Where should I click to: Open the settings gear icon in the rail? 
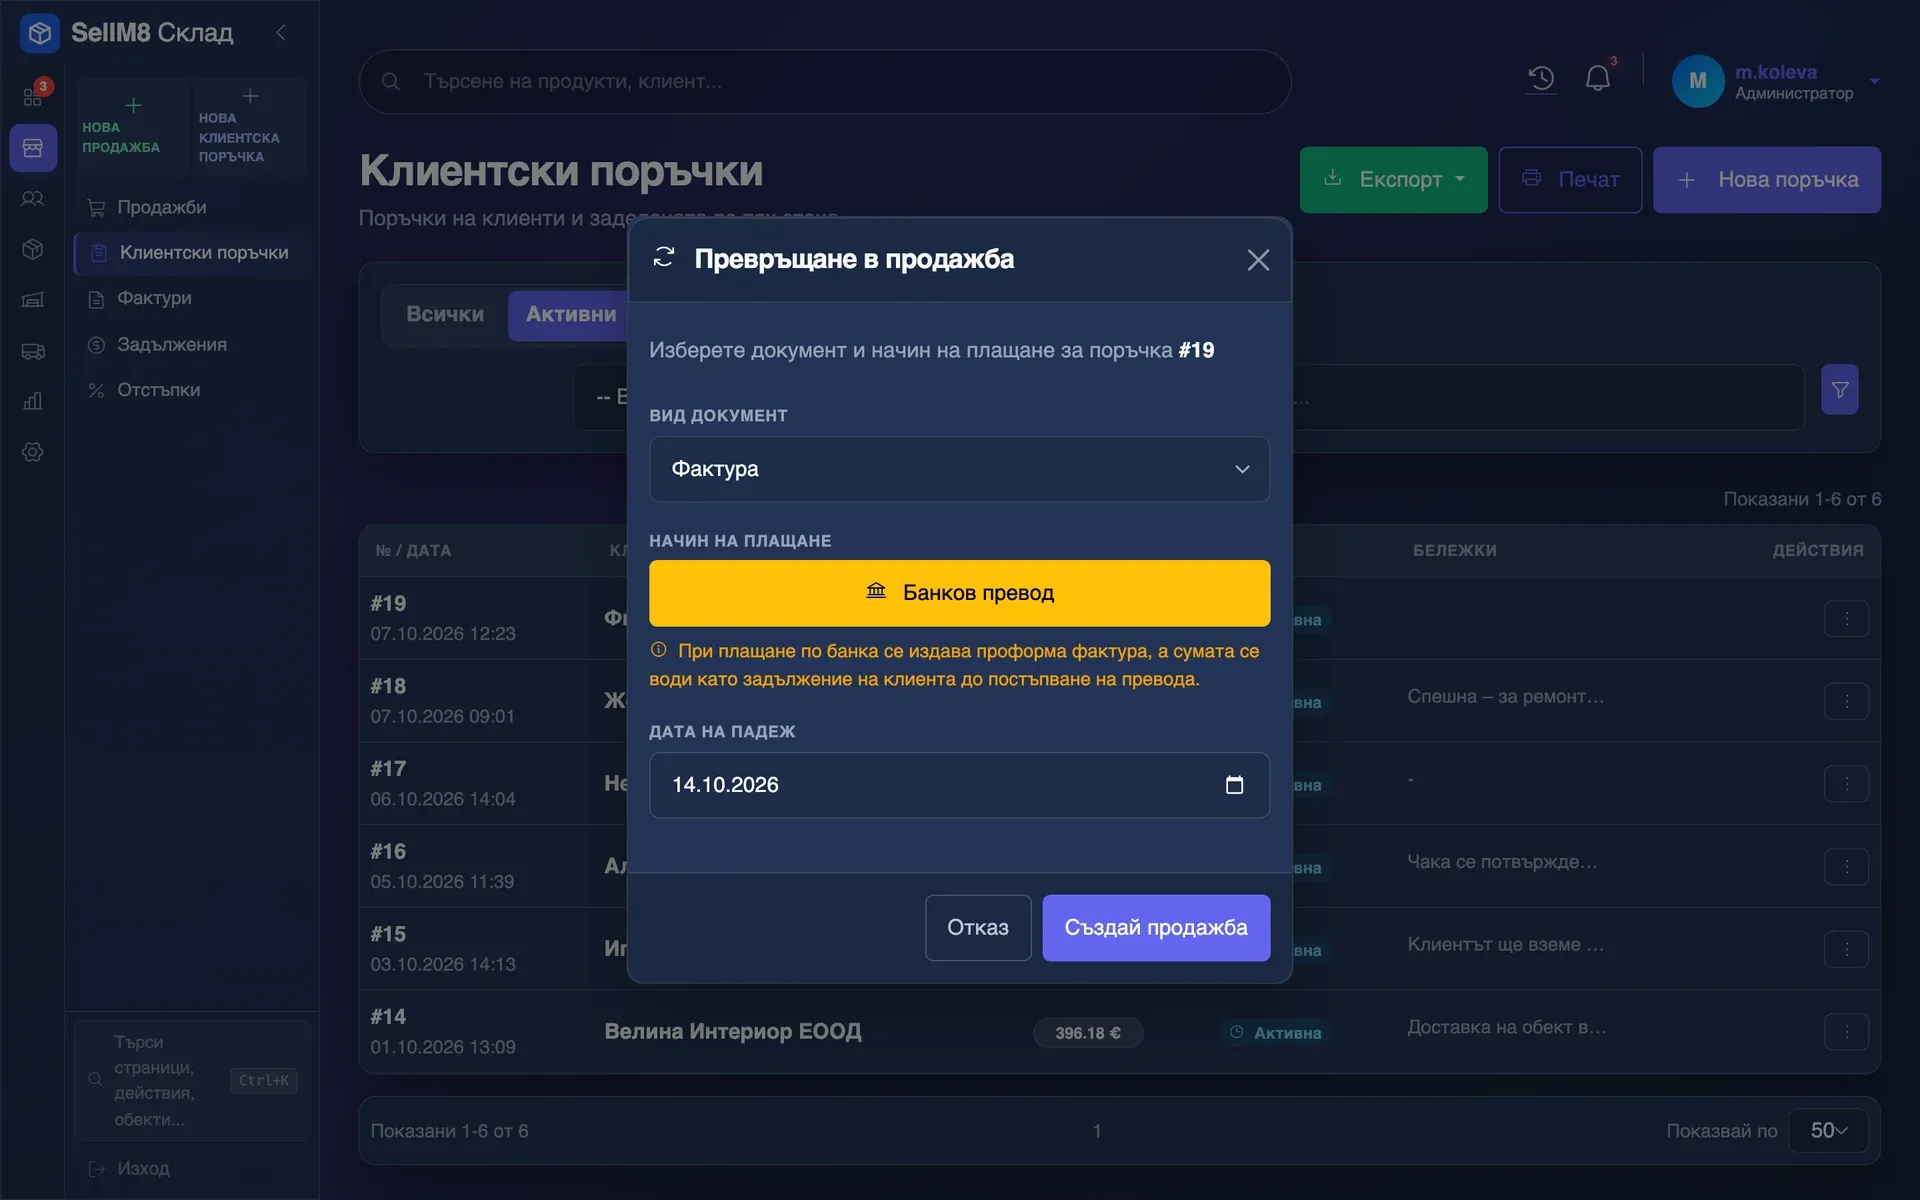[33, 452]
